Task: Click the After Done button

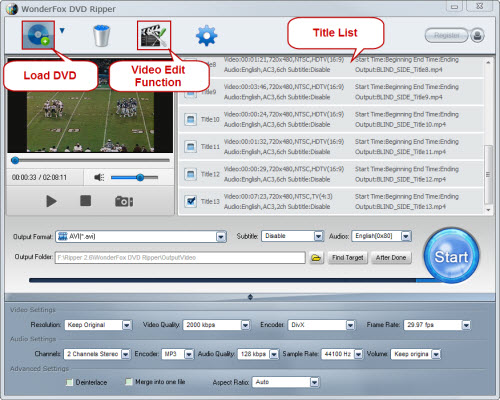Action: (x=391, y=257)
